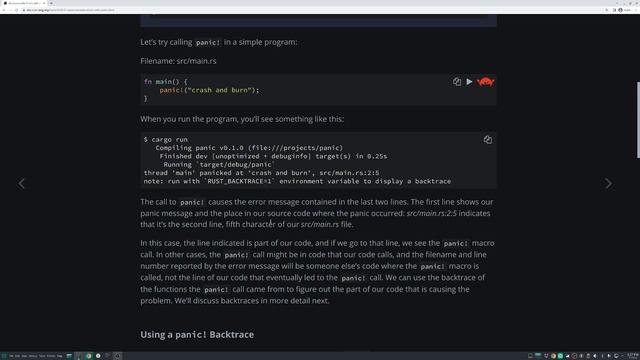Screen dimensions: 640x360
Task: Click the 'Filename: src/main.rs' label
Action: click(178, 61)
